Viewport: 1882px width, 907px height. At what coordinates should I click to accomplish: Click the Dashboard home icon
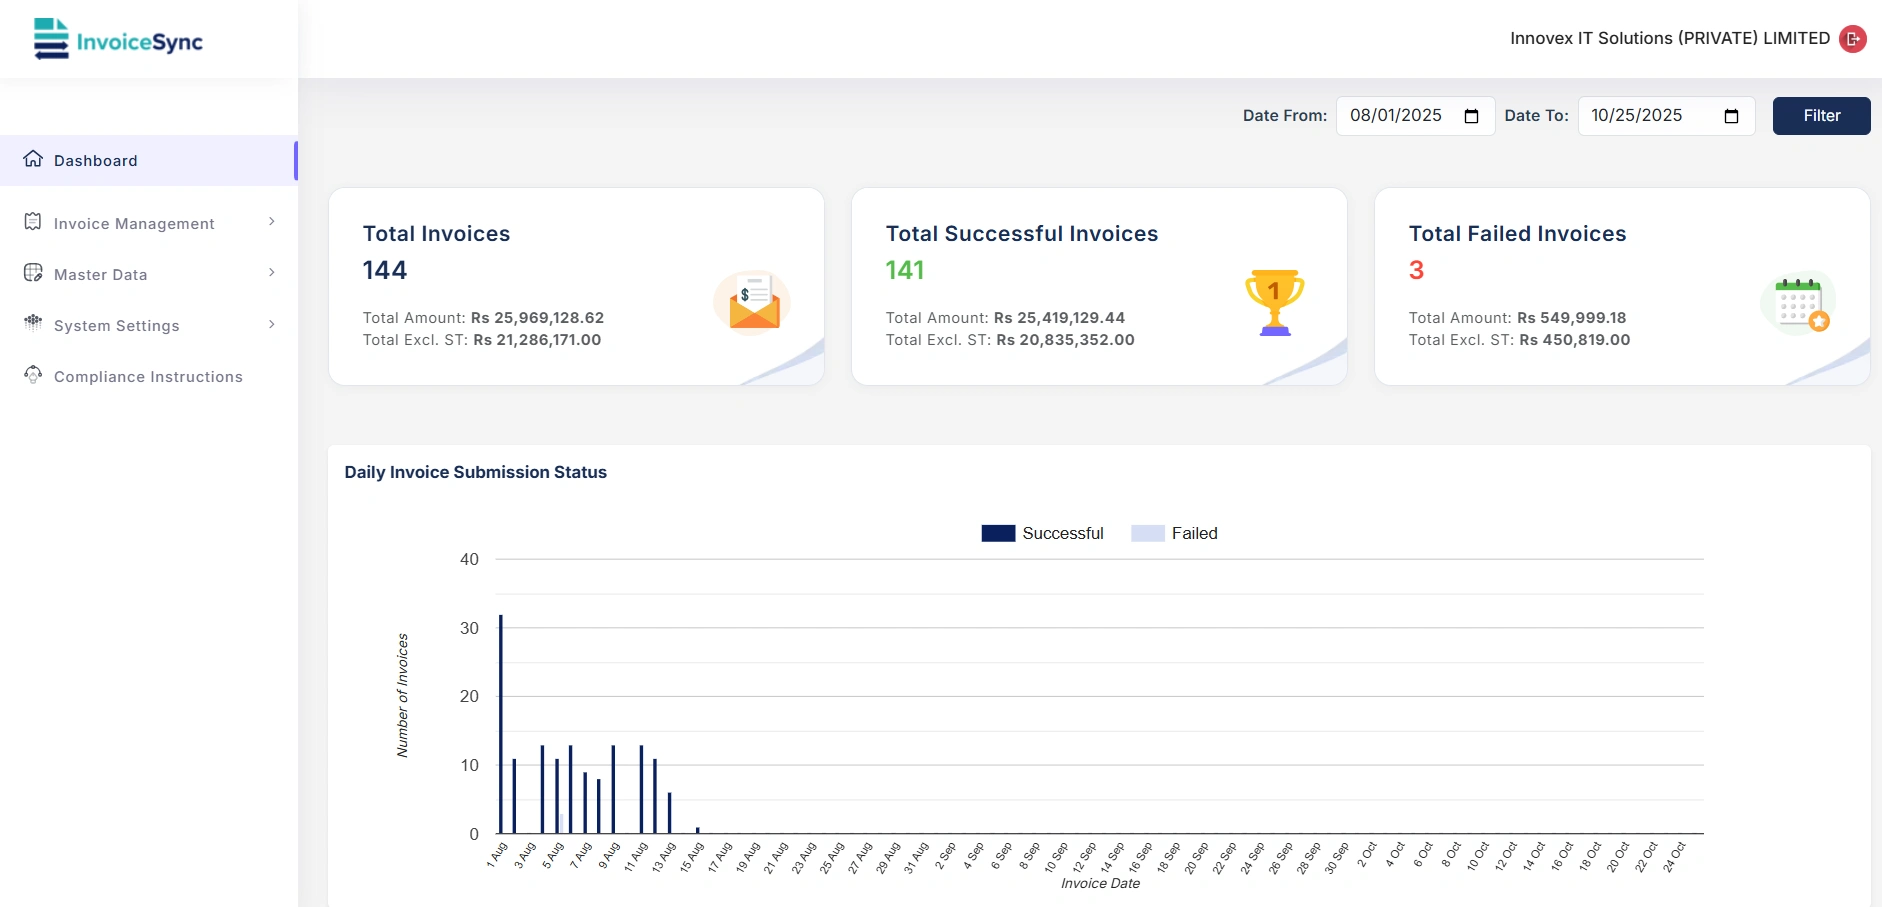point(33,159)
